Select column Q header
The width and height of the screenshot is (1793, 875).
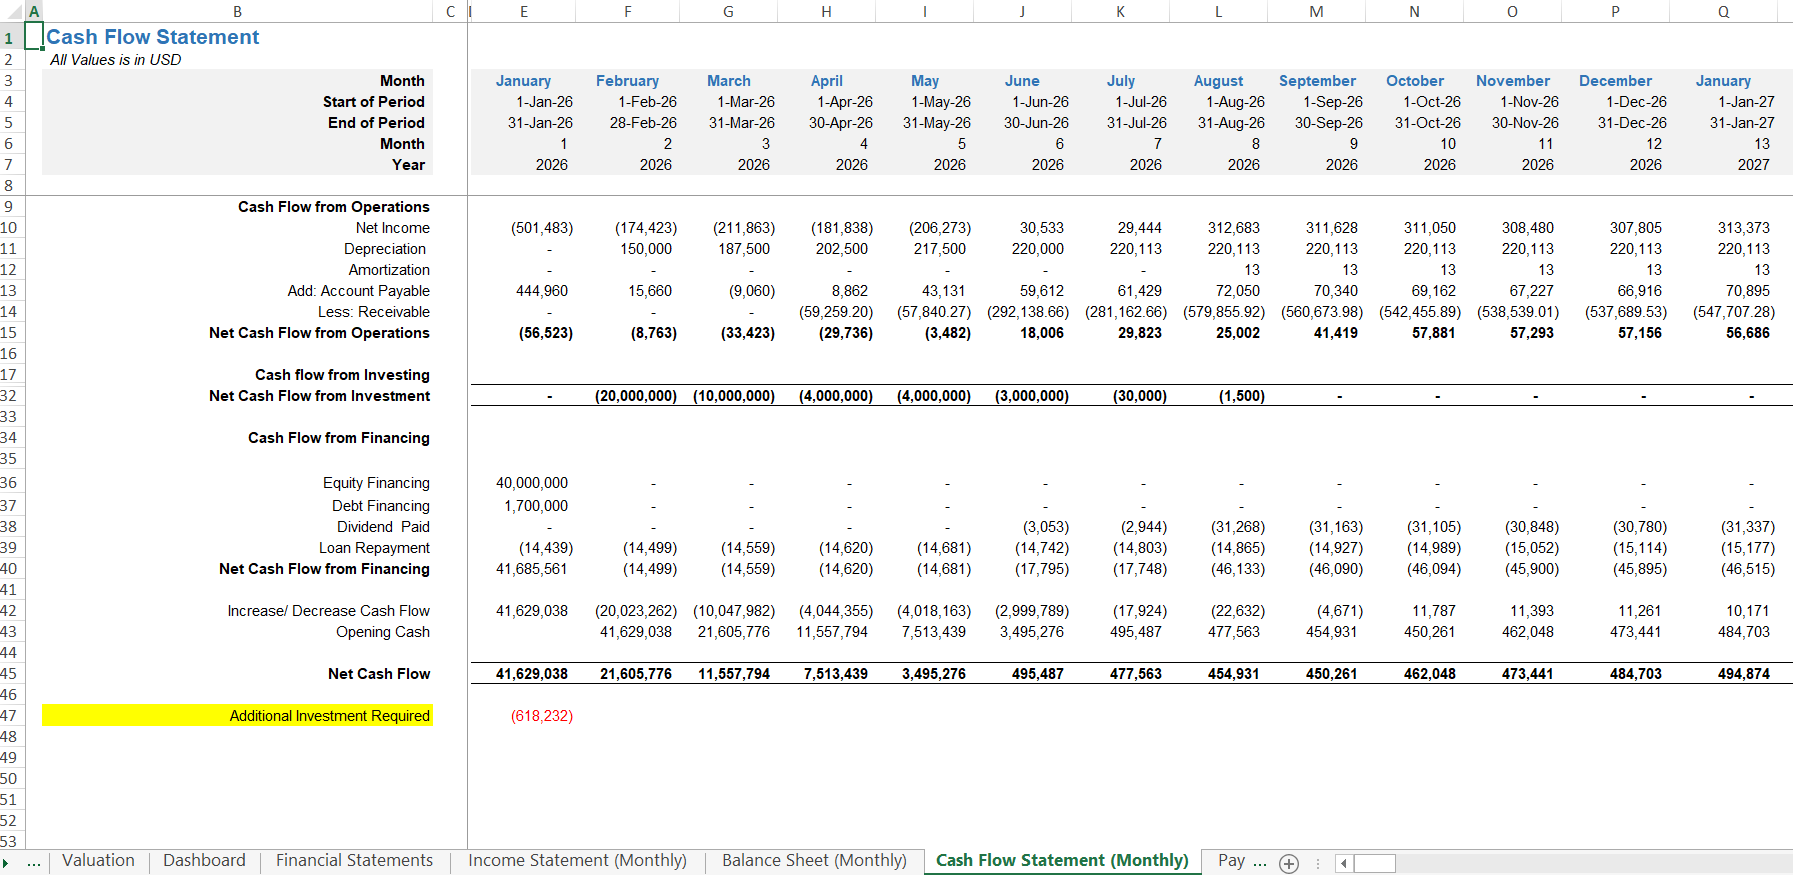(1723, 11)
